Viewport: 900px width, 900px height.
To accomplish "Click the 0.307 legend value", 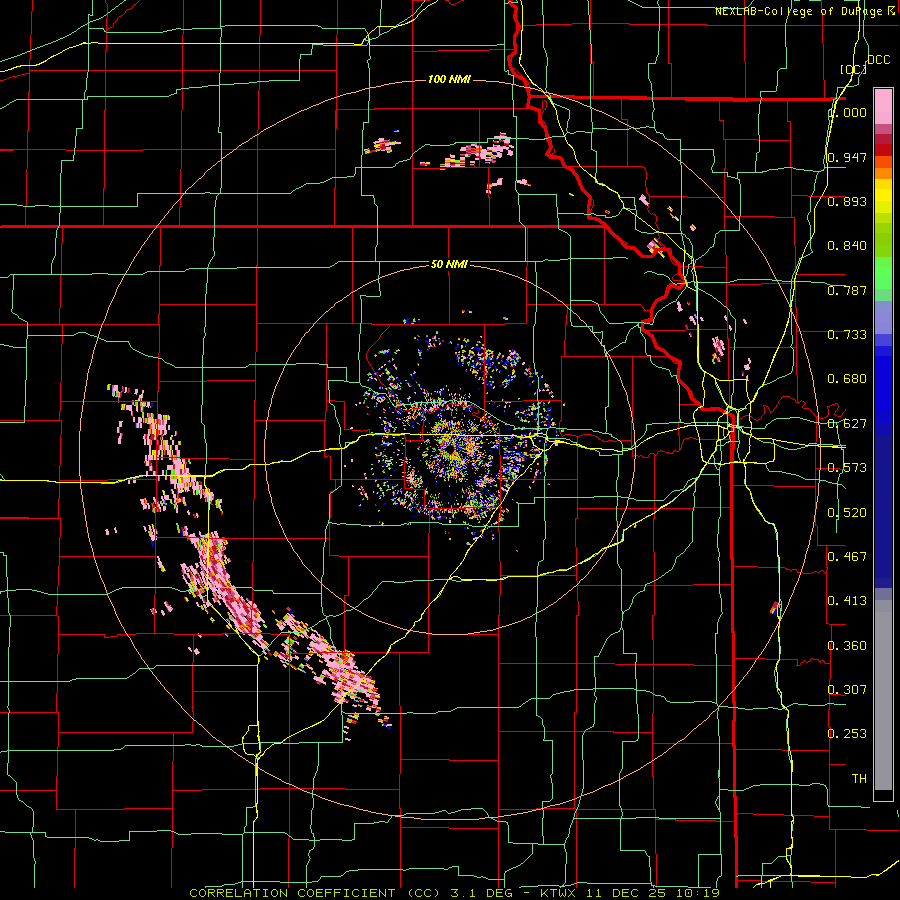I will [x=847, y=690].
